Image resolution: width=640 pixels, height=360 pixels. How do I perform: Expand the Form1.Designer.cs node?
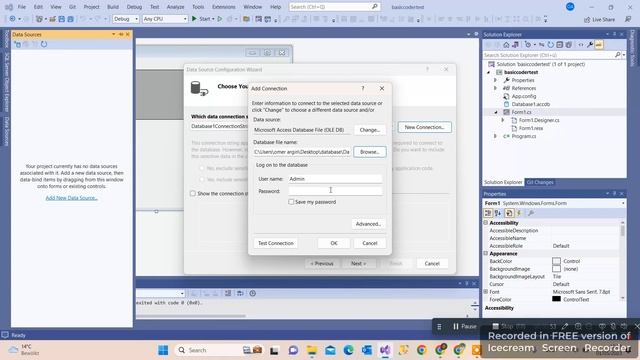pos(503,120)
